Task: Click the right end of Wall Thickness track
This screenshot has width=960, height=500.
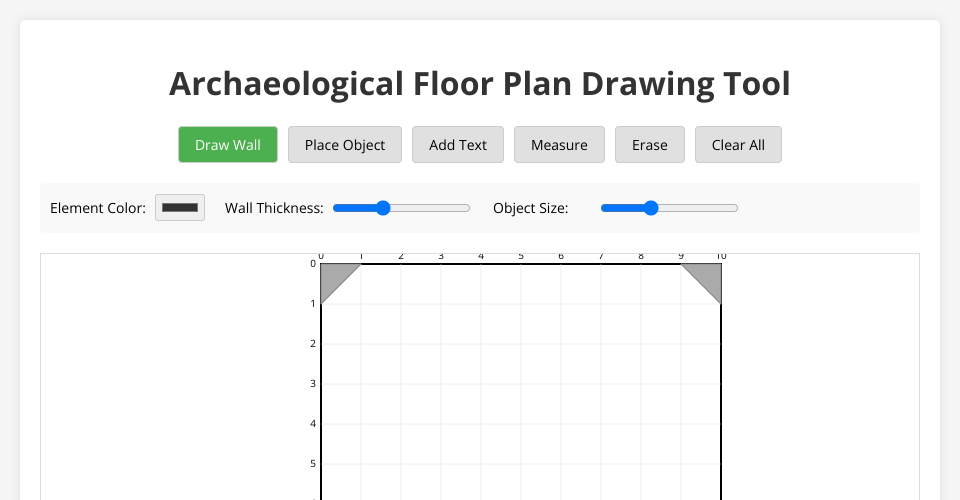Action: point(467,208)
